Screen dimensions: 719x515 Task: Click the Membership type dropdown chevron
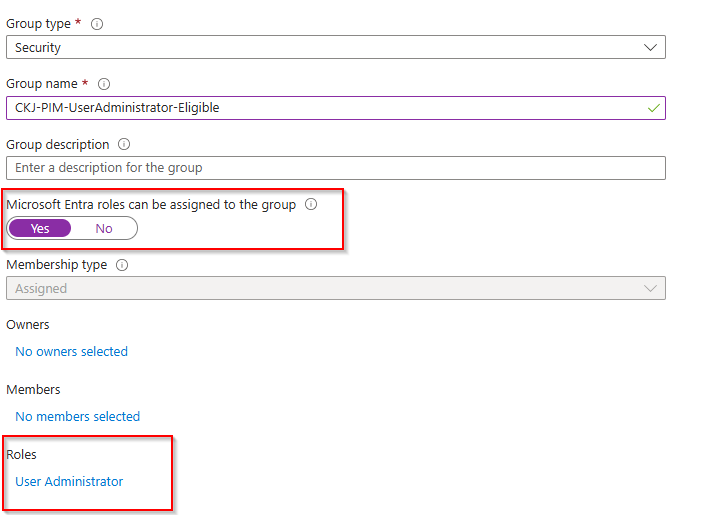click(651, 288)
